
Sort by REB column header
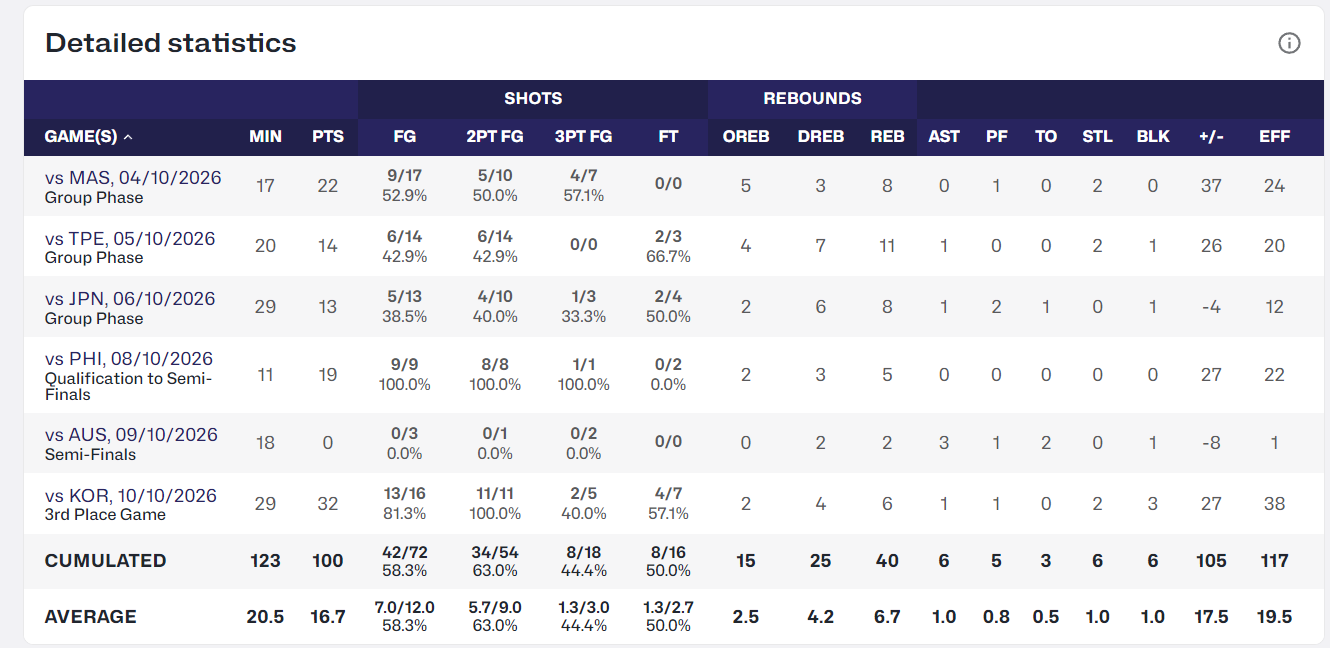[x=887, y=137]
